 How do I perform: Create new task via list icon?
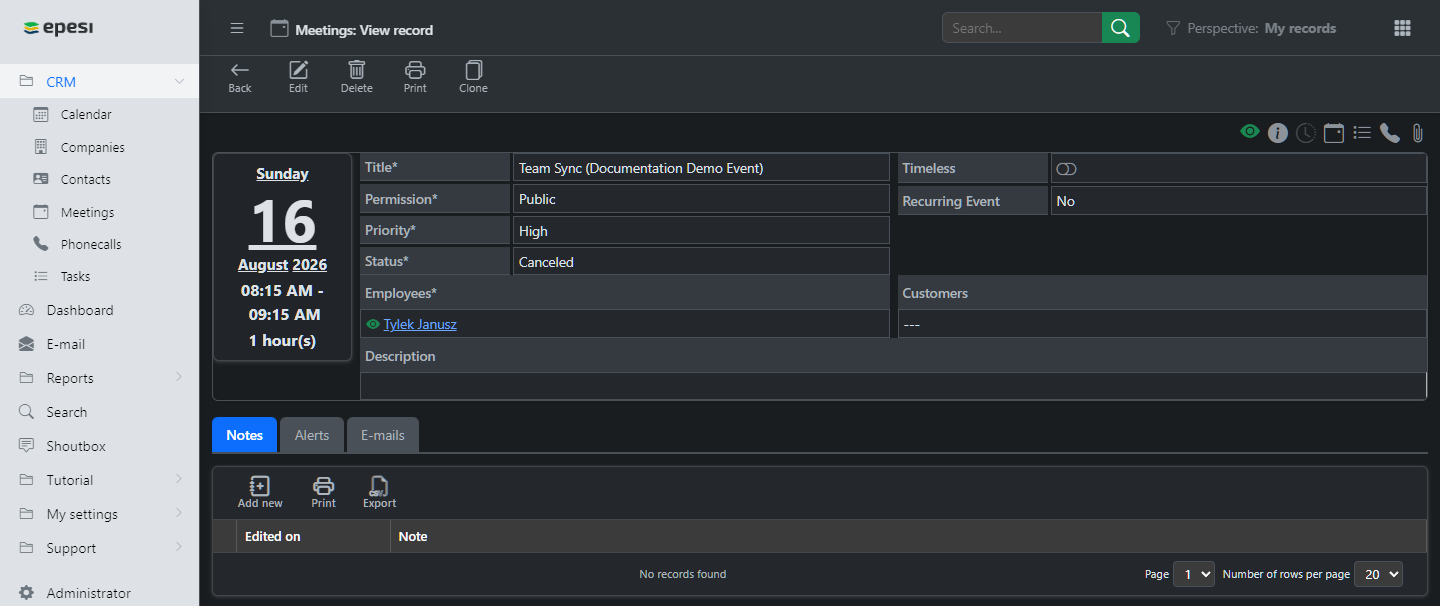point(1361,132)
